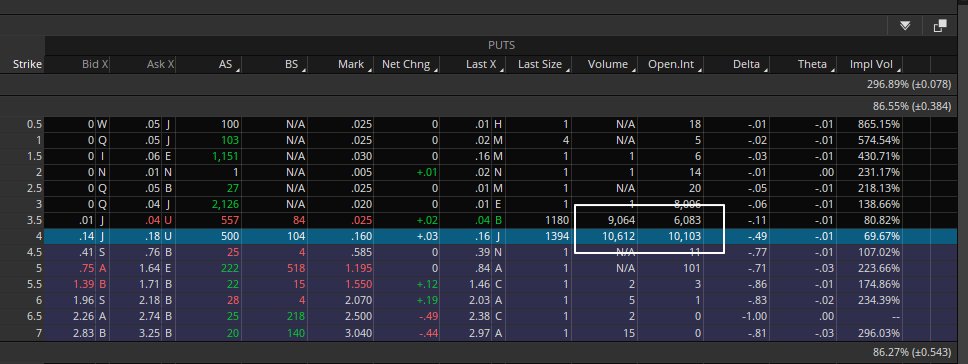The height and width of the screenshot is (364, 968).
Task: Click the Bid X column header
Action: click(95, 64)
